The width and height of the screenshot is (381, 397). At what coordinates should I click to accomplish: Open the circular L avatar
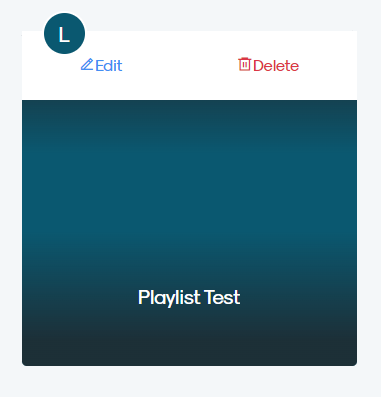click(64, 34)
